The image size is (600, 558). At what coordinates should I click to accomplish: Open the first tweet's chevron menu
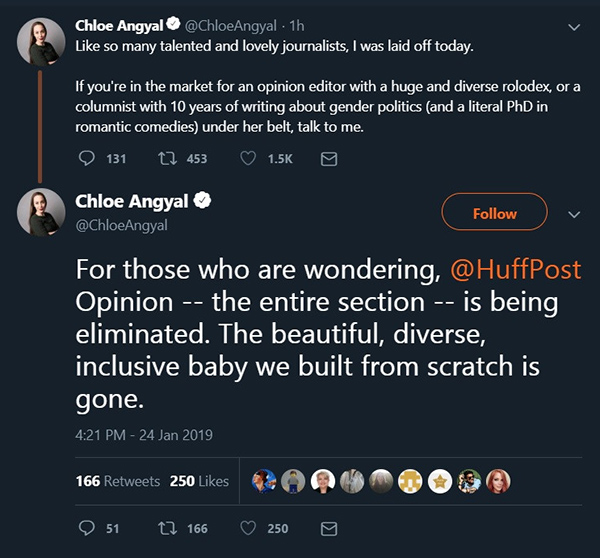(x=574, y=24)
